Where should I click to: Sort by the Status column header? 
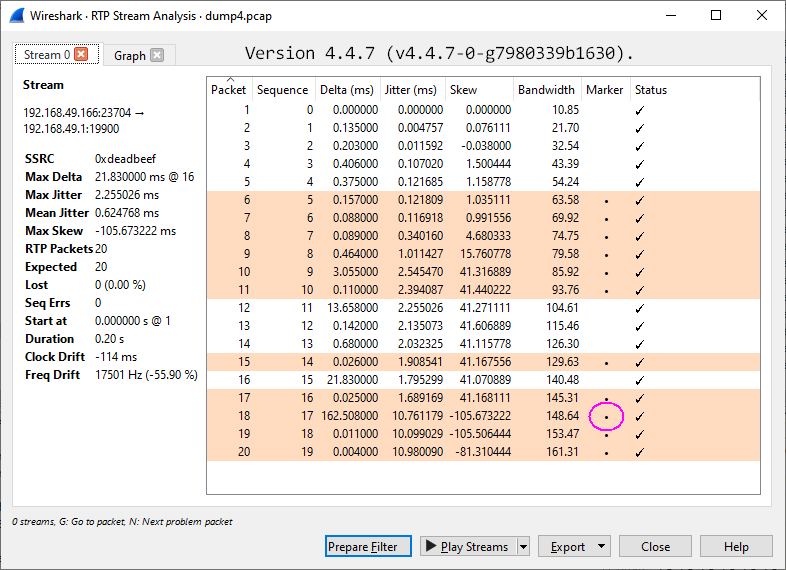(x=652, y=90)
